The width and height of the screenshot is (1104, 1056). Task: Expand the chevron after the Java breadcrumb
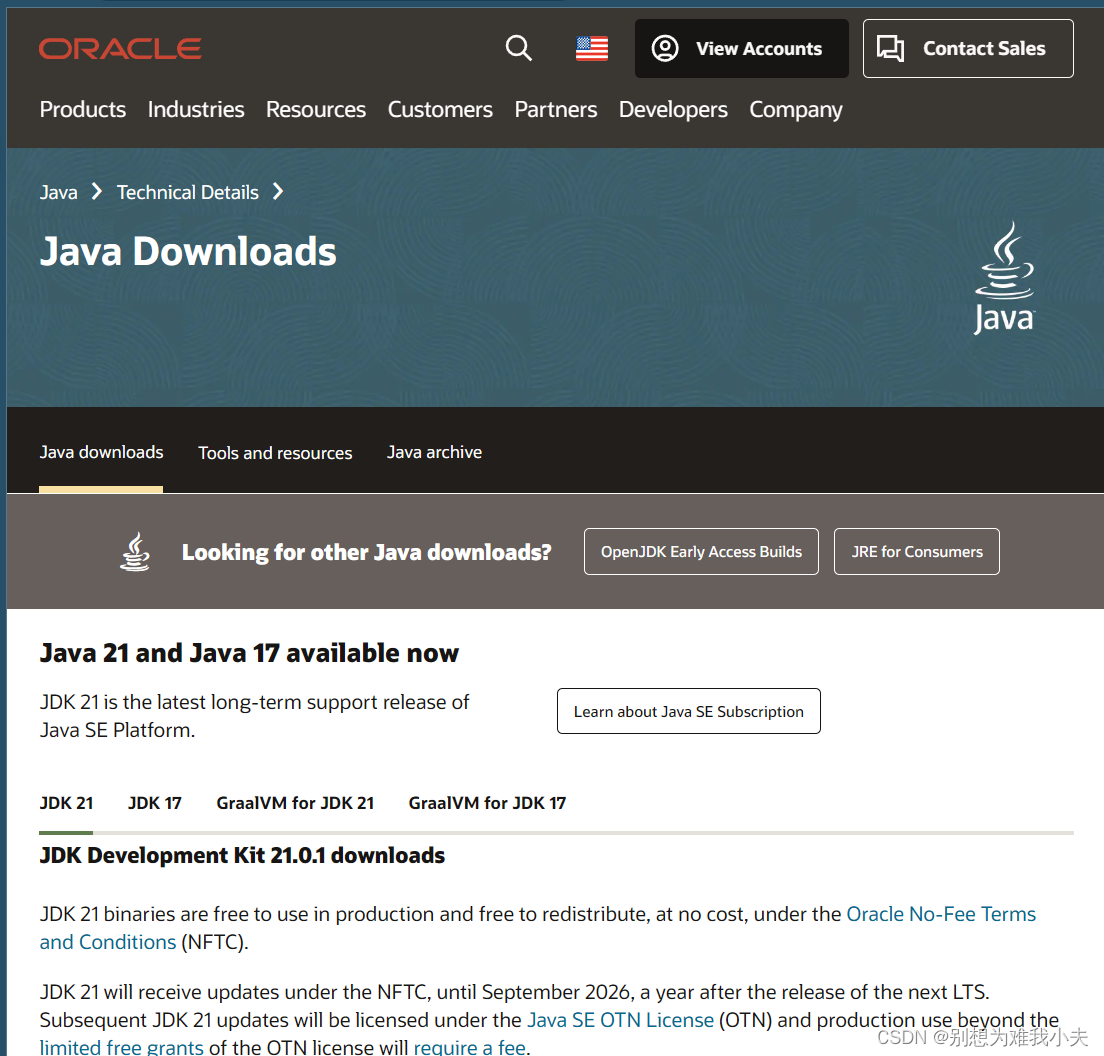point(95,191)
